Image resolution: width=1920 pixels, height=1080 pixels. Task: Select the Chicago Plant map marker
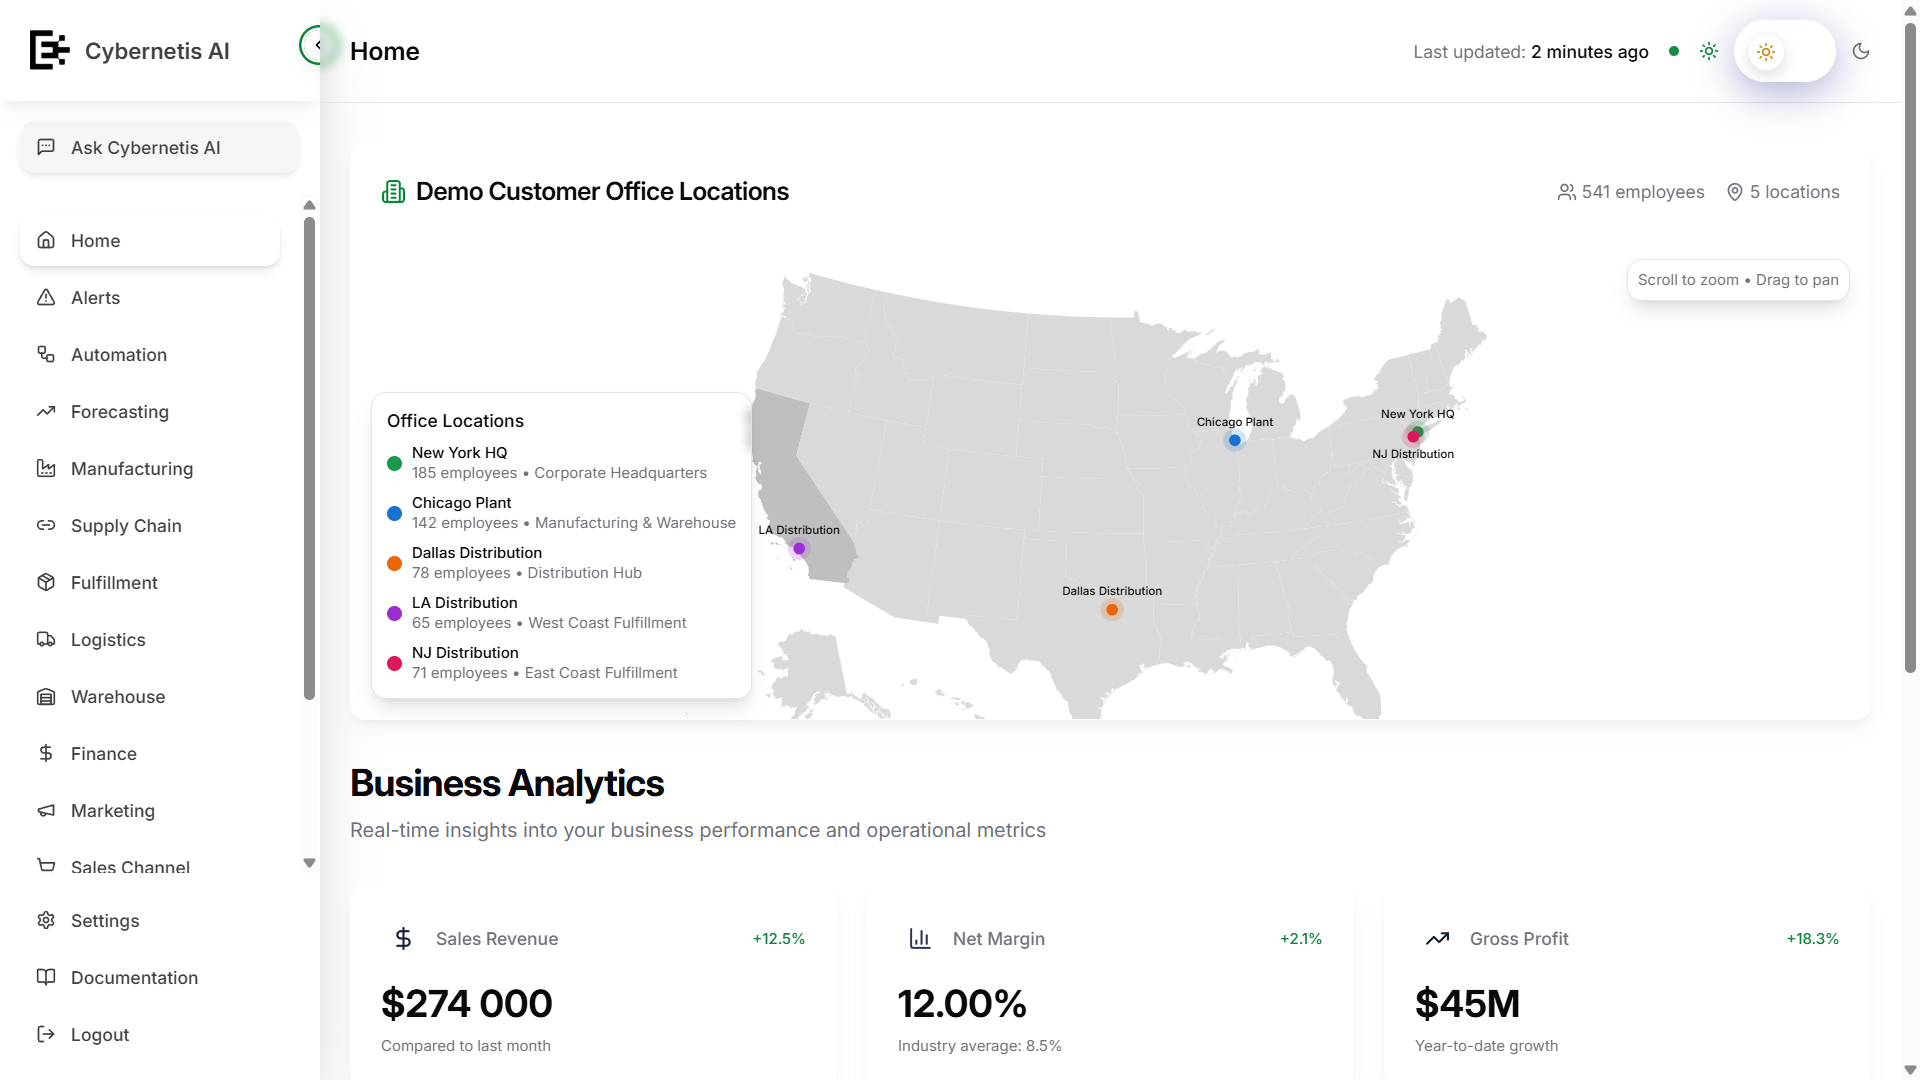point(1235,441)
